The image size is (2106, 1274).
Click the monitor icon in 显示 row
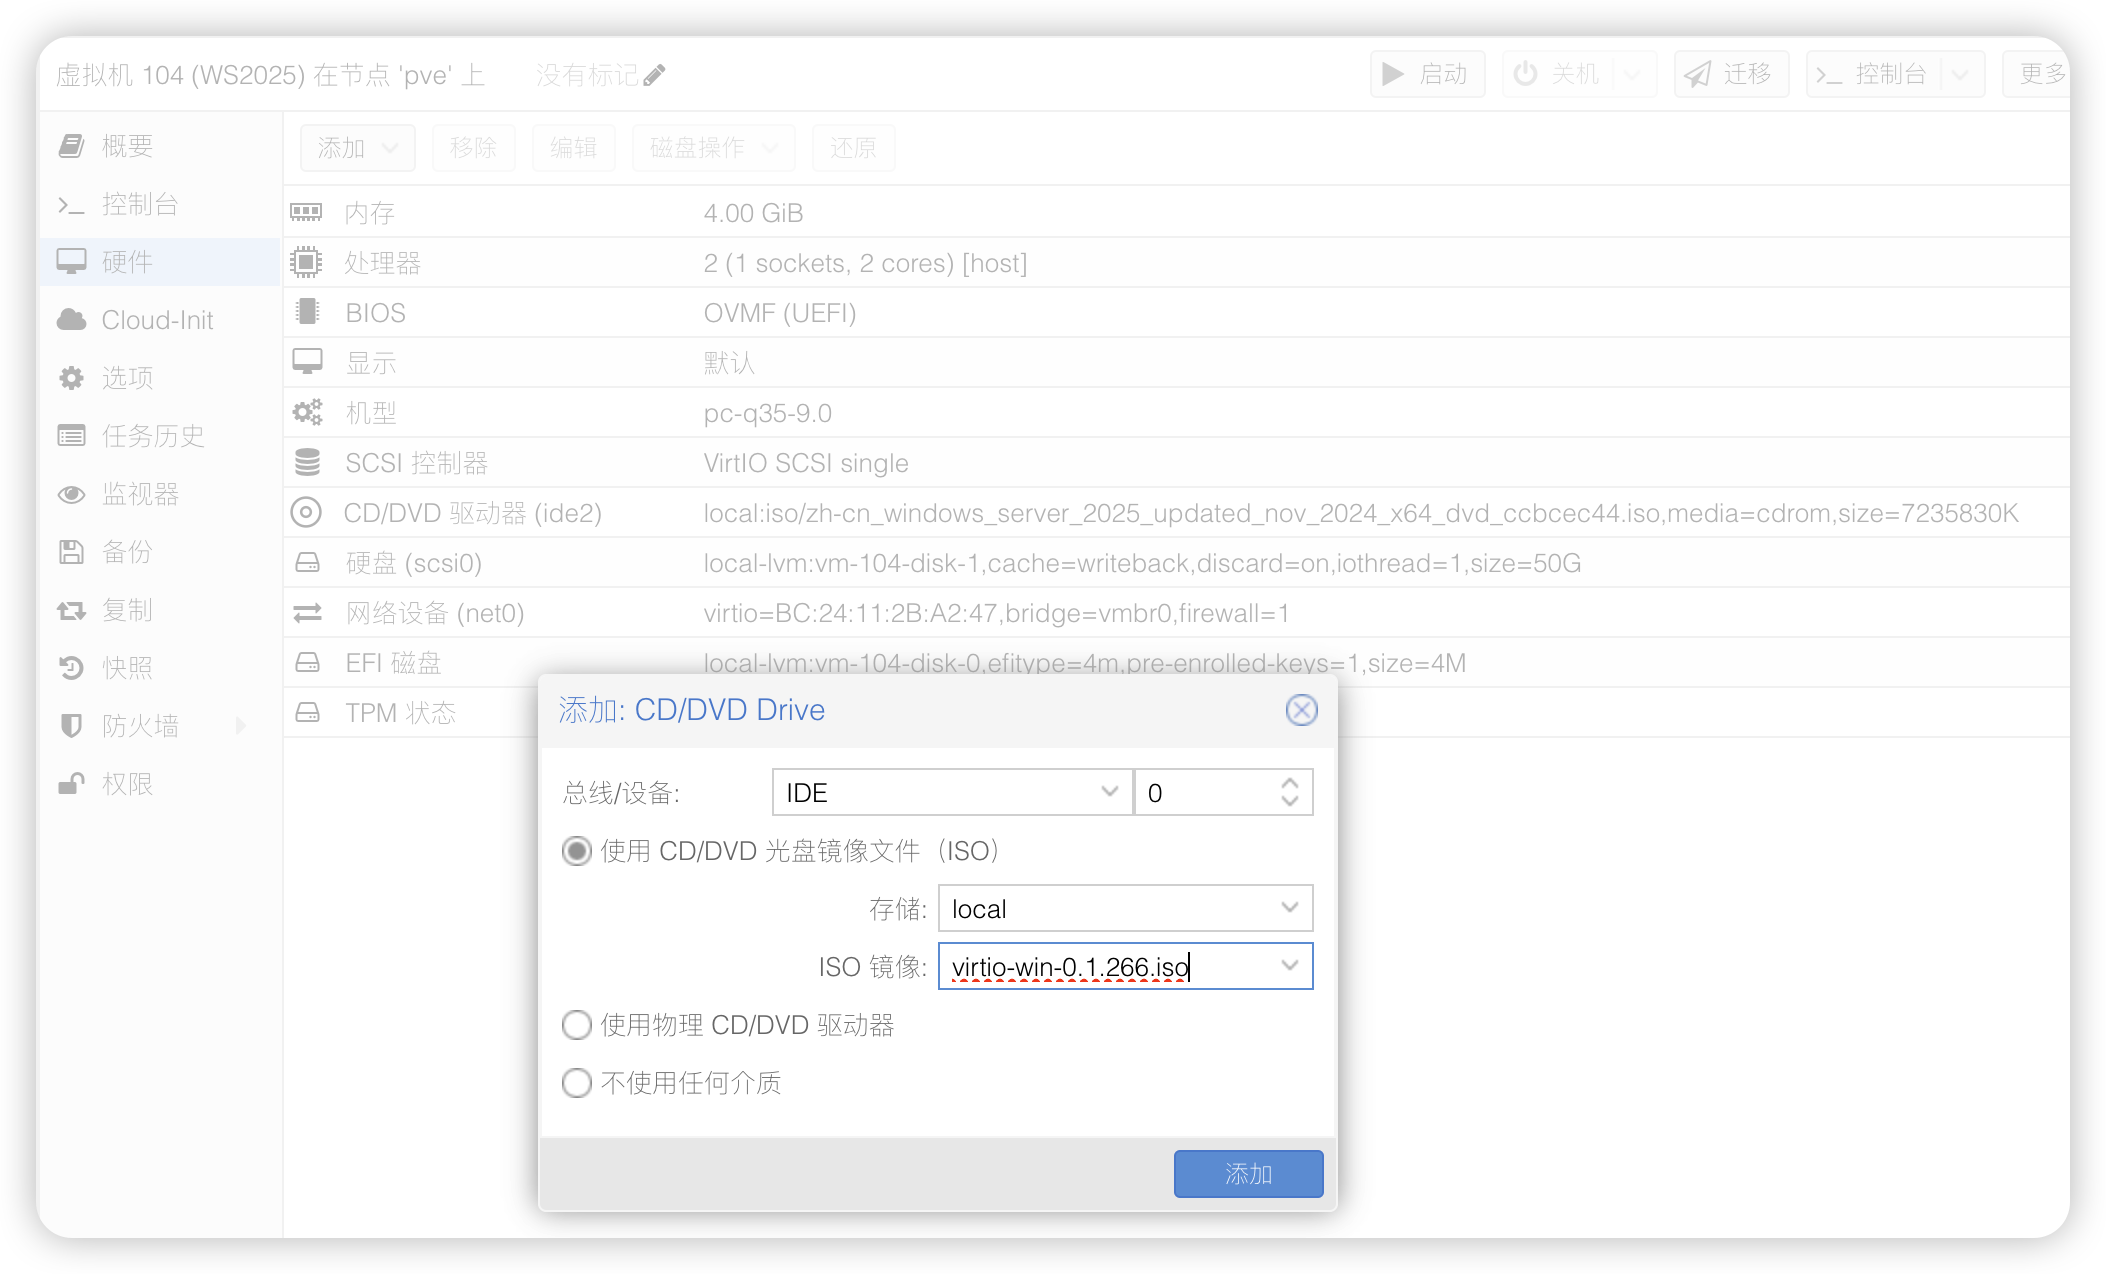click(307, 362)
